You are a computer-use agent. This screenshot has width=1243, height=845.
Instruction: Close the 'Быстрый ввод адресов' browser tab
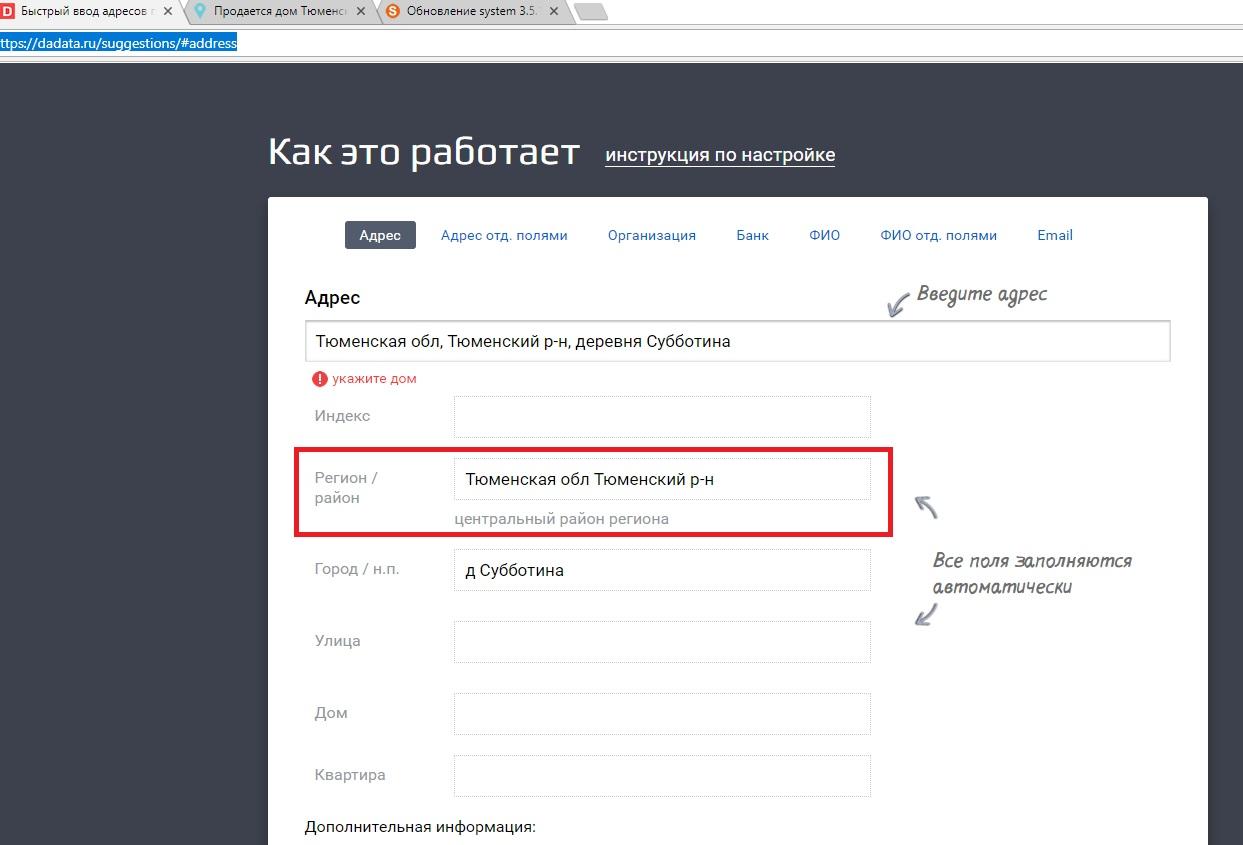[x=166, y=11]
